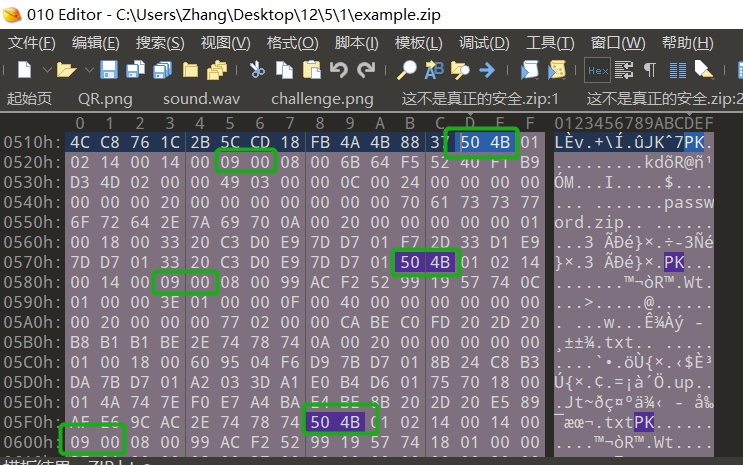Toggle the Edit As Hex button

pyautogui.click(x=597, y=71)
